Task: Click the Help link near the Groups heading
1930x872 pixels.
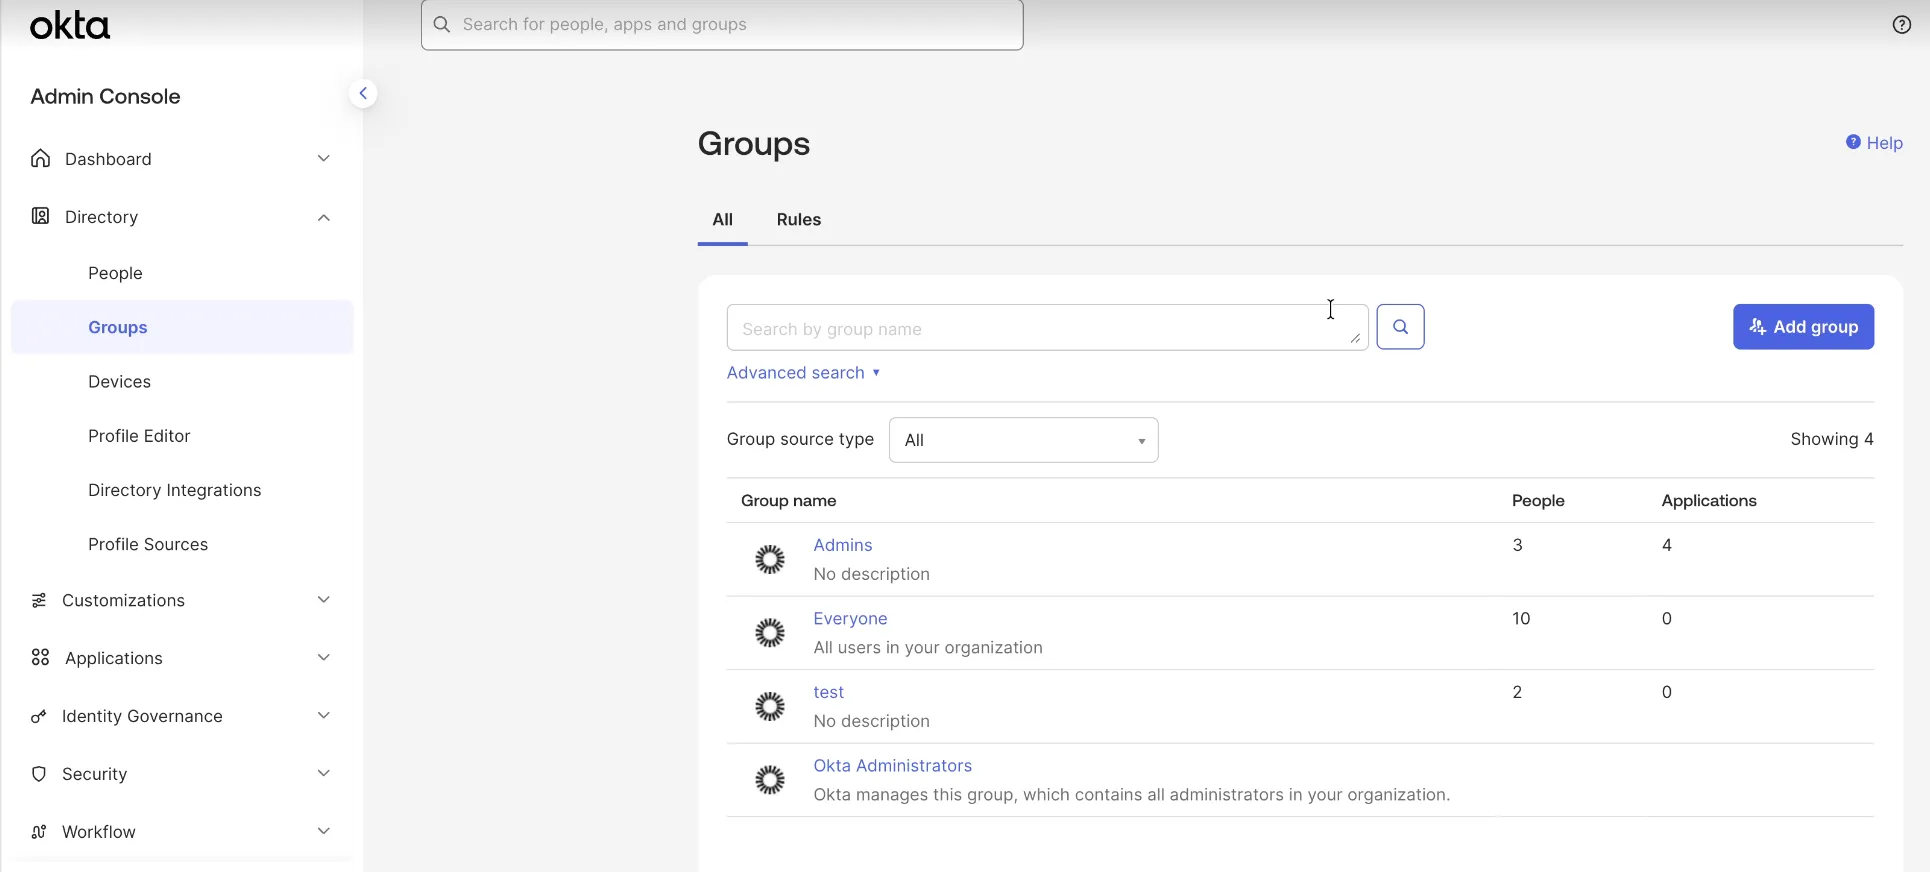Action: click(1874, 143)
